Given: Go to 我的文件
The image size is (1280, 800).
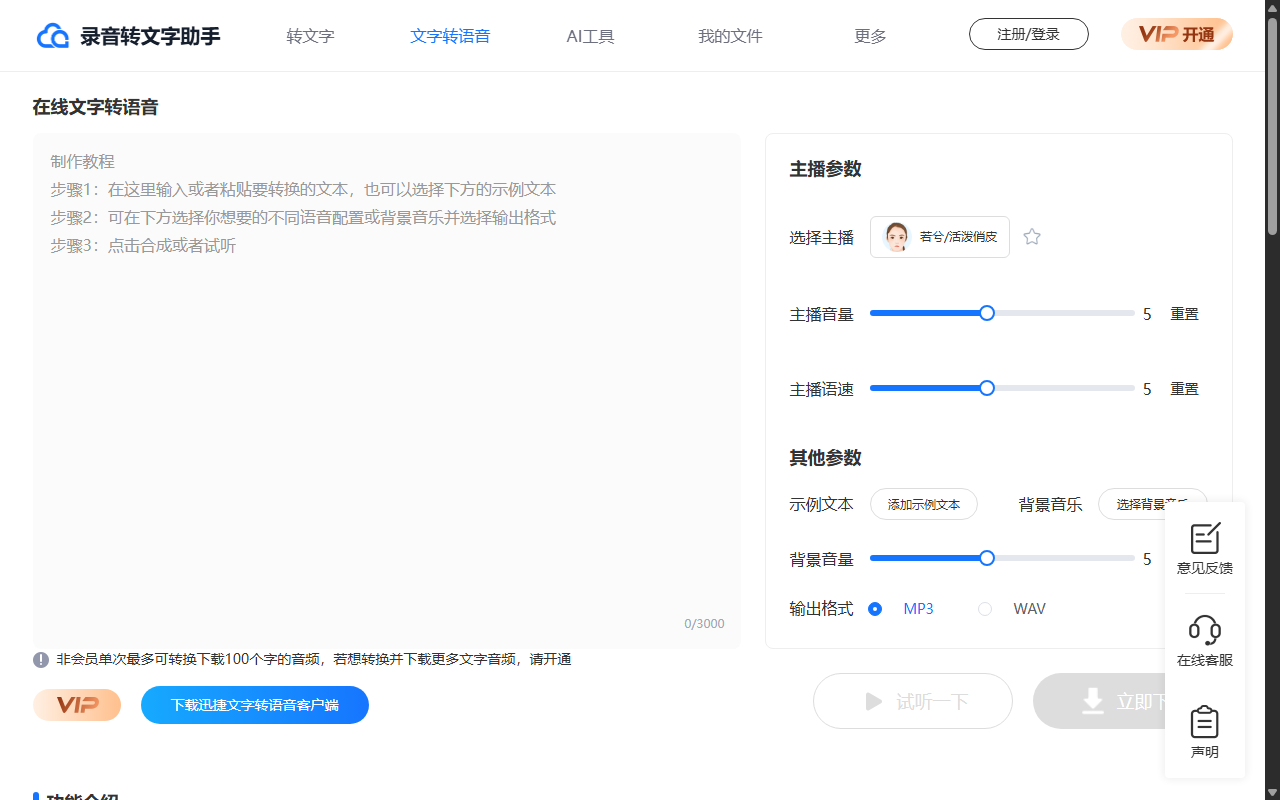Looking at the screenshot, I should (x=730, y=36).
